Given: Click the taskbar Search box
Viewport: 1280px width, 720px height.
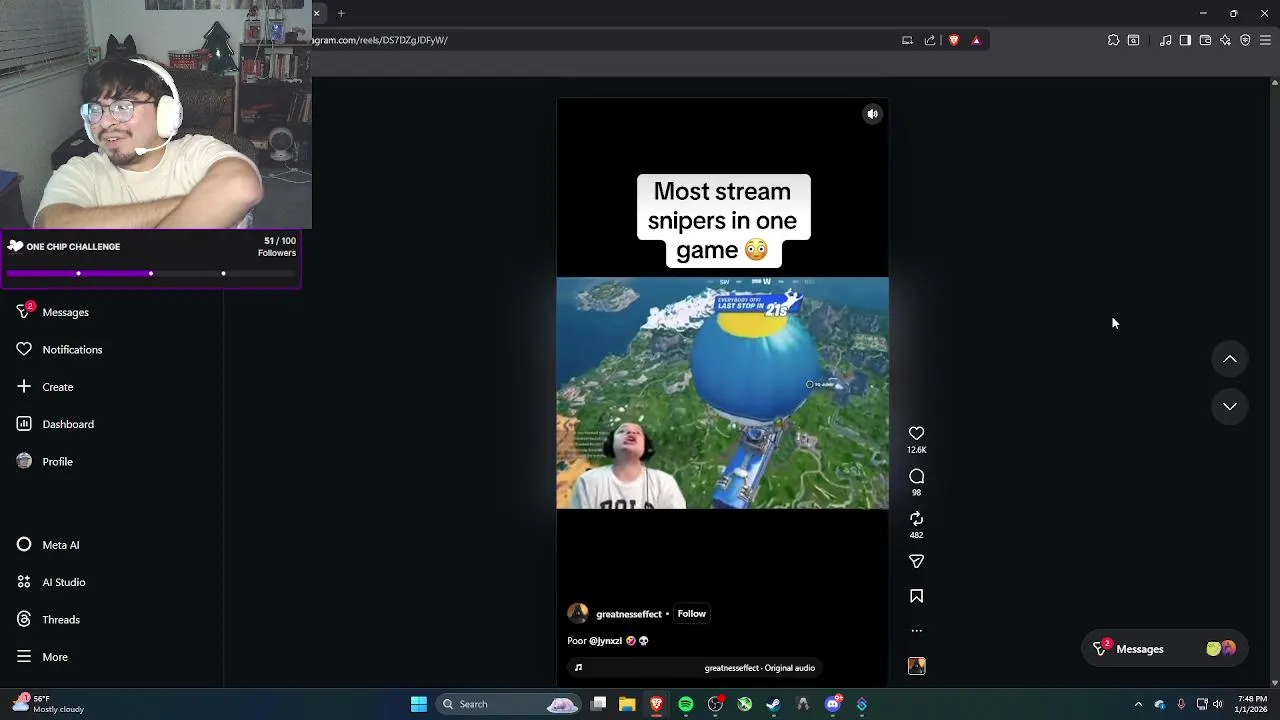Looking at the screenshot, I should 509,704.
